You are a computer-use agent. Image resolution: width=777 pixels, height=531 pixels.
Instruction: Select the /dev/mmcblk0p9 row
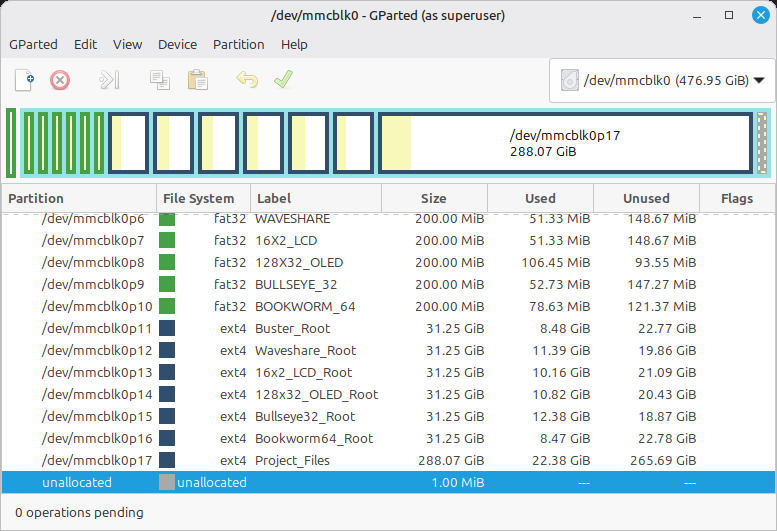pyautogui.click(x=388, y=284)
